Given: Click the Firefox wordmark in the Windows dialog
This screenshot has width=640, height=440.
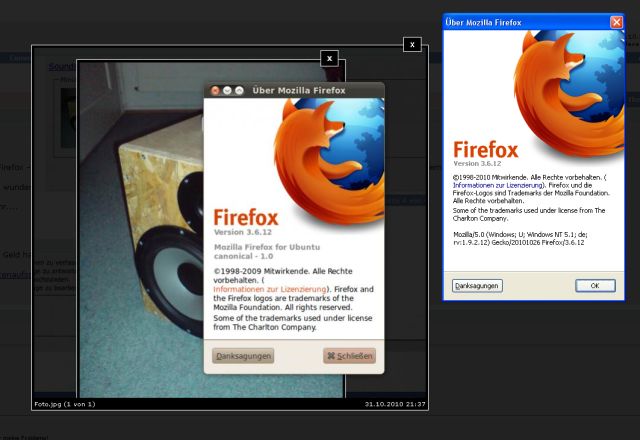Looking at the screenshot, I should click(486, 149).
